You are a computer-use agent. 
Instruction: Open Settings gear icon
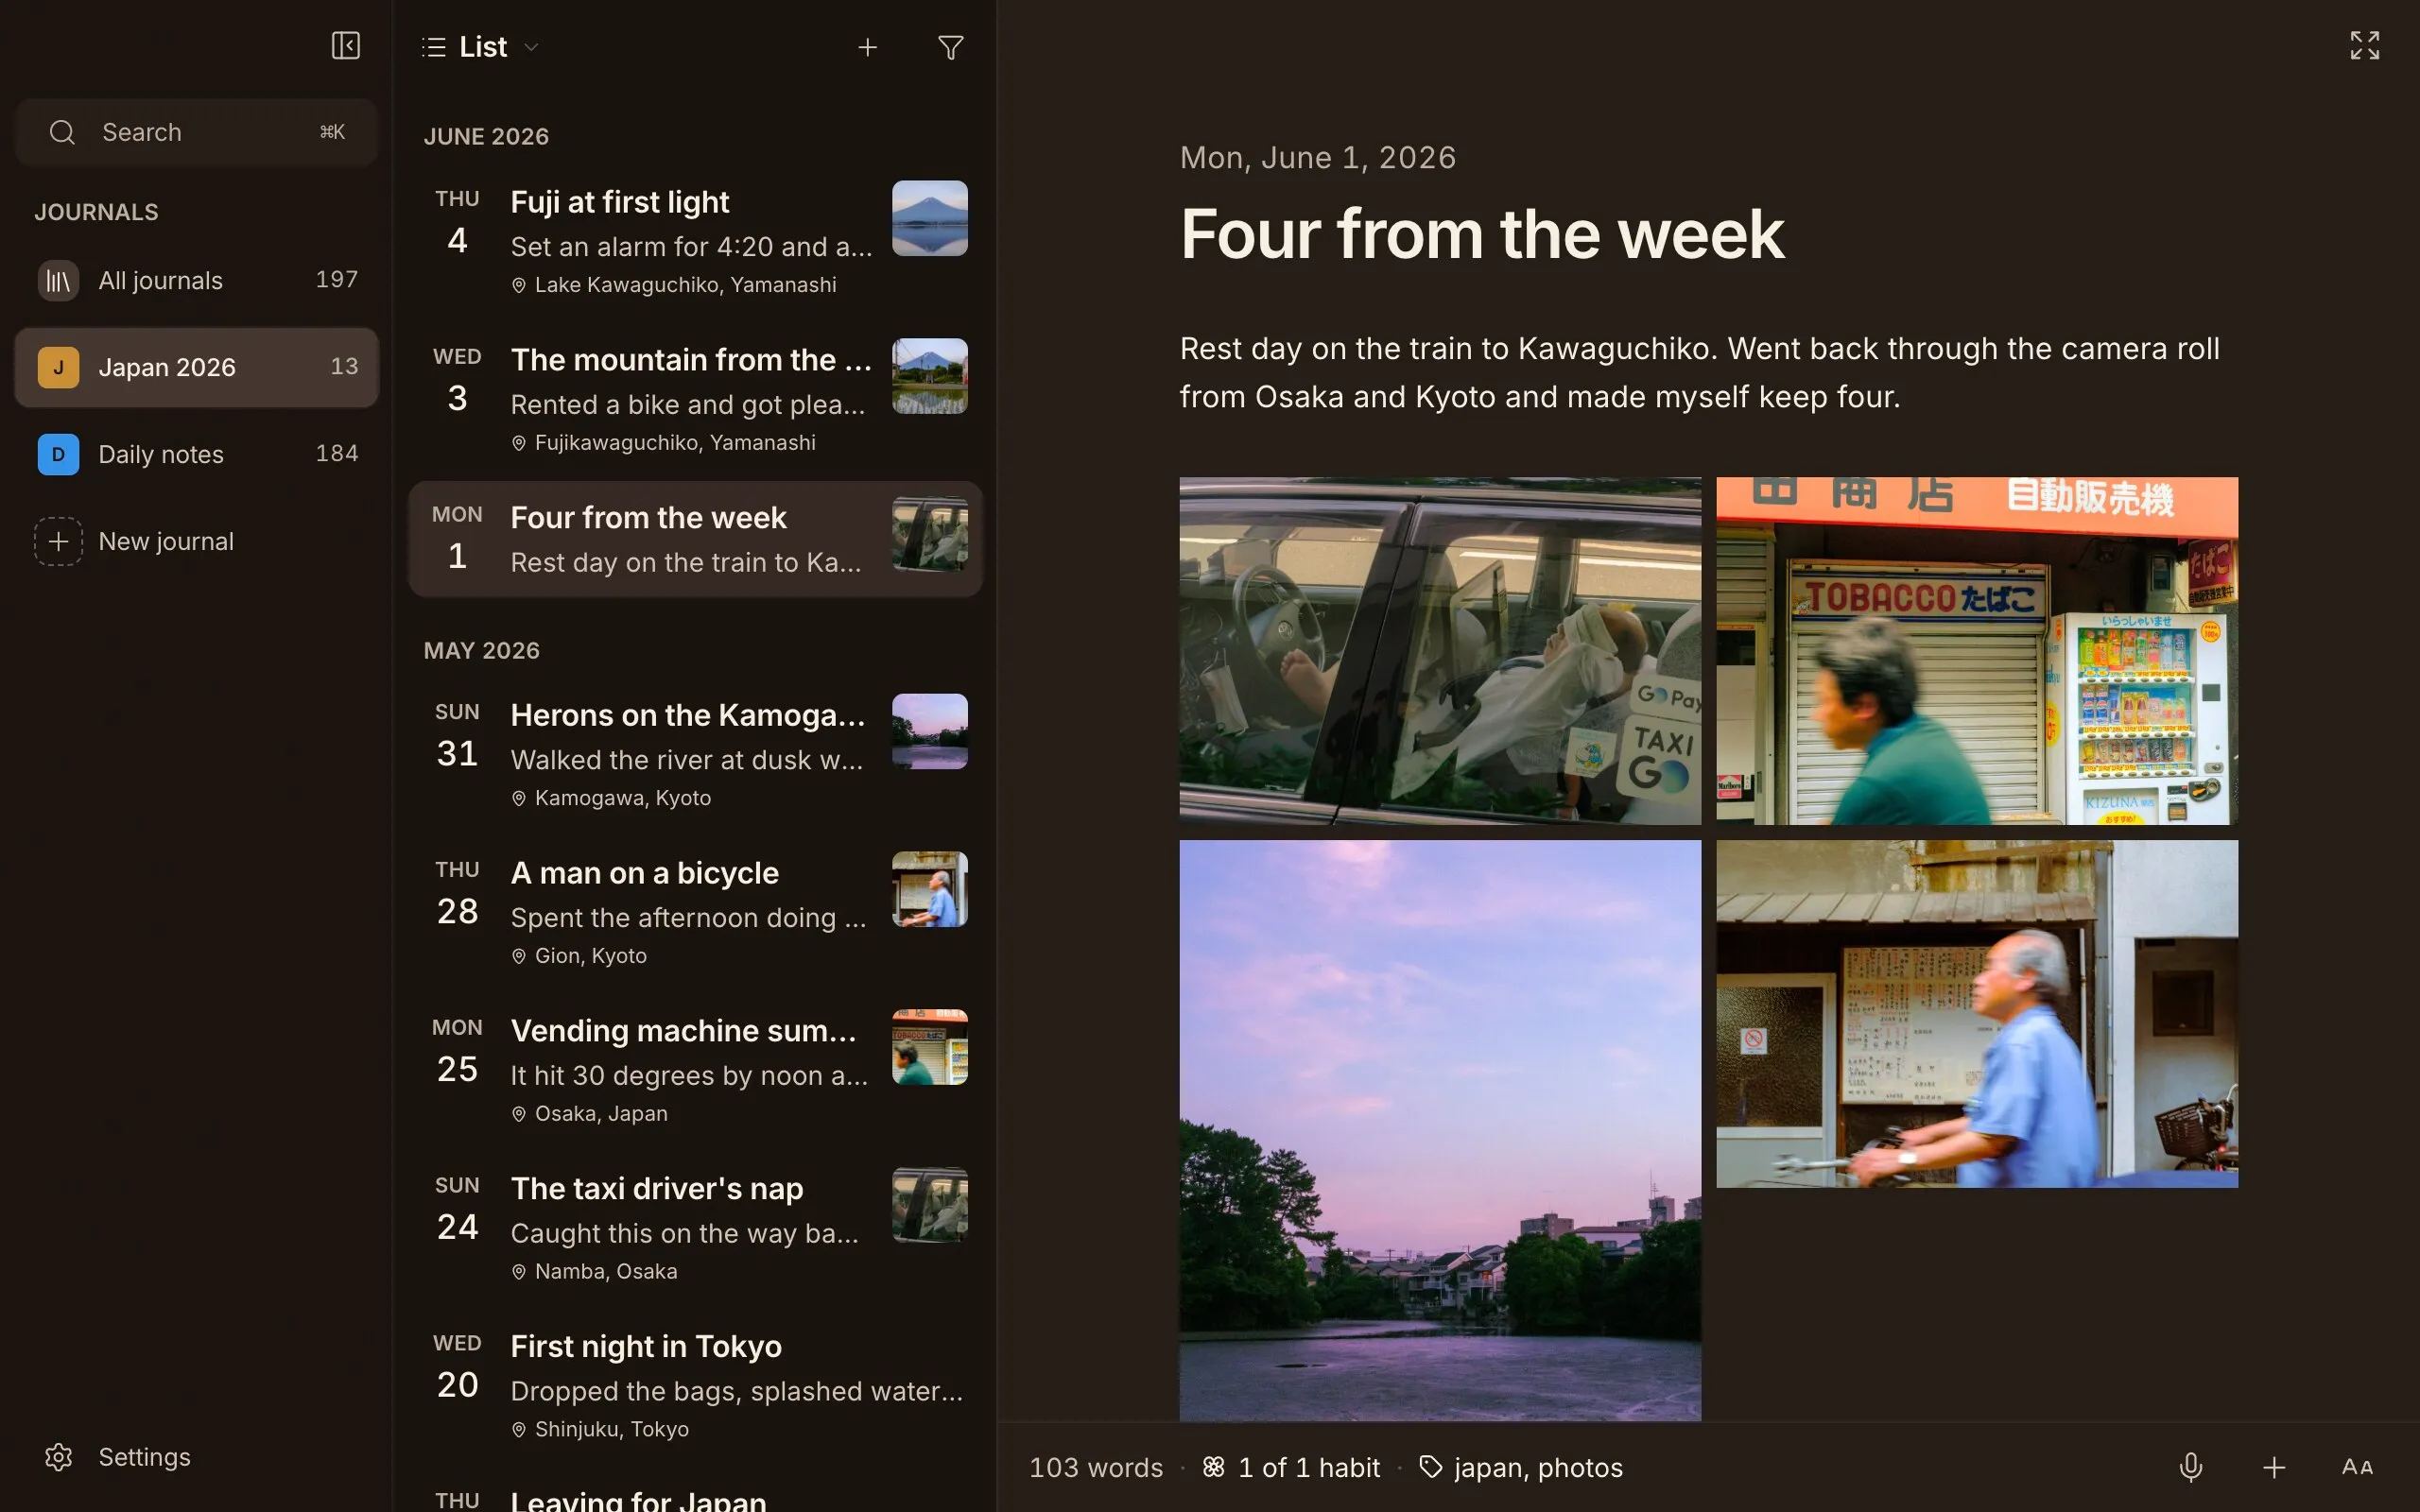click(59, 1457)
